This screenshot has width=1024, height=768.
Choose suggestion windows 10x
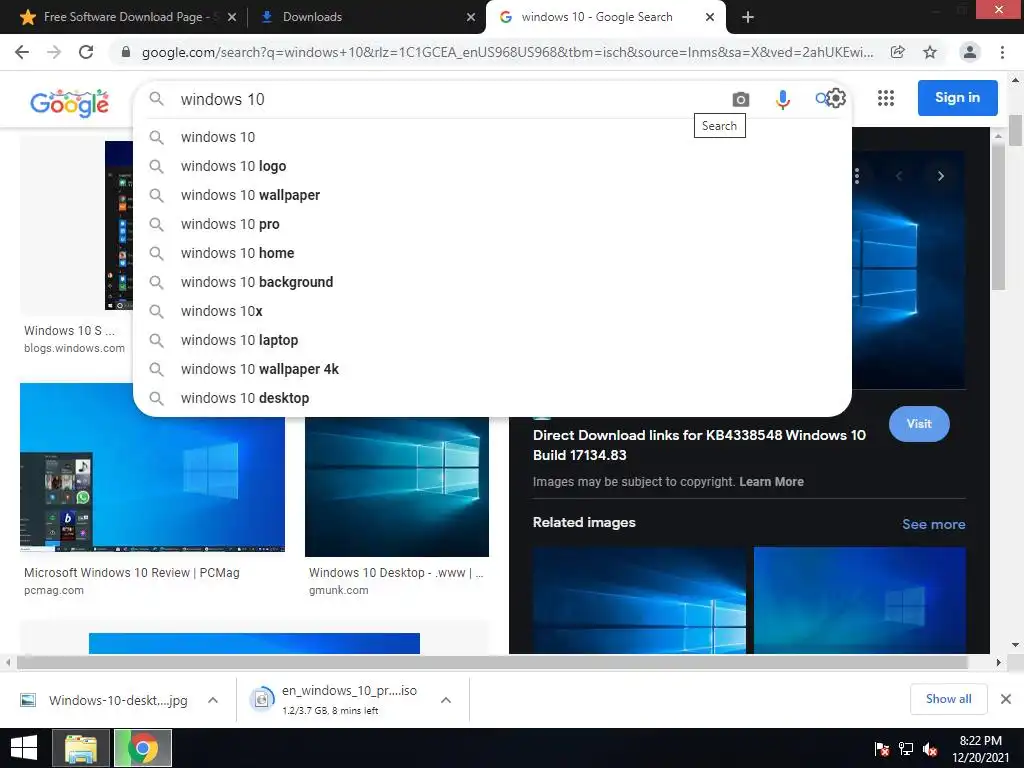point(492,311)
